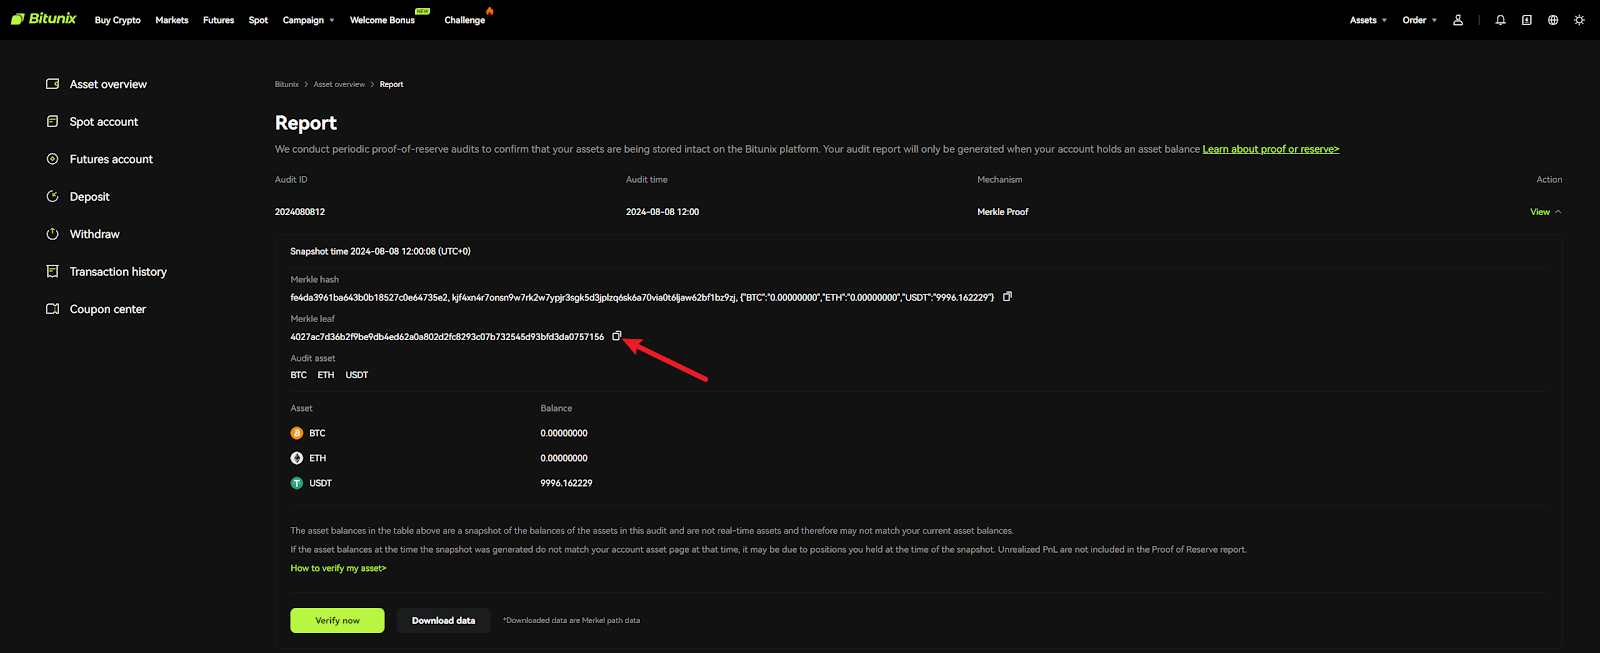This screenshot has height=653, width=1600.
Task: Expand the Campaign dropdown
Action: (309, 20)
